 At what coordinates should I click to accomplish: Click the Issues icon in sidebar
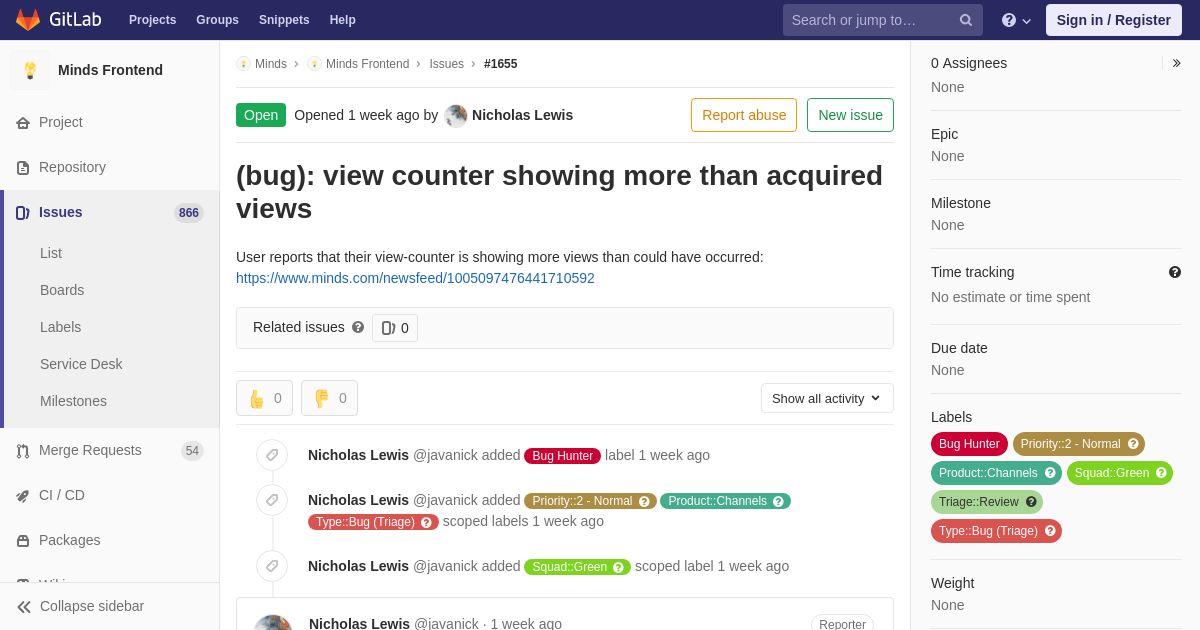23,212
